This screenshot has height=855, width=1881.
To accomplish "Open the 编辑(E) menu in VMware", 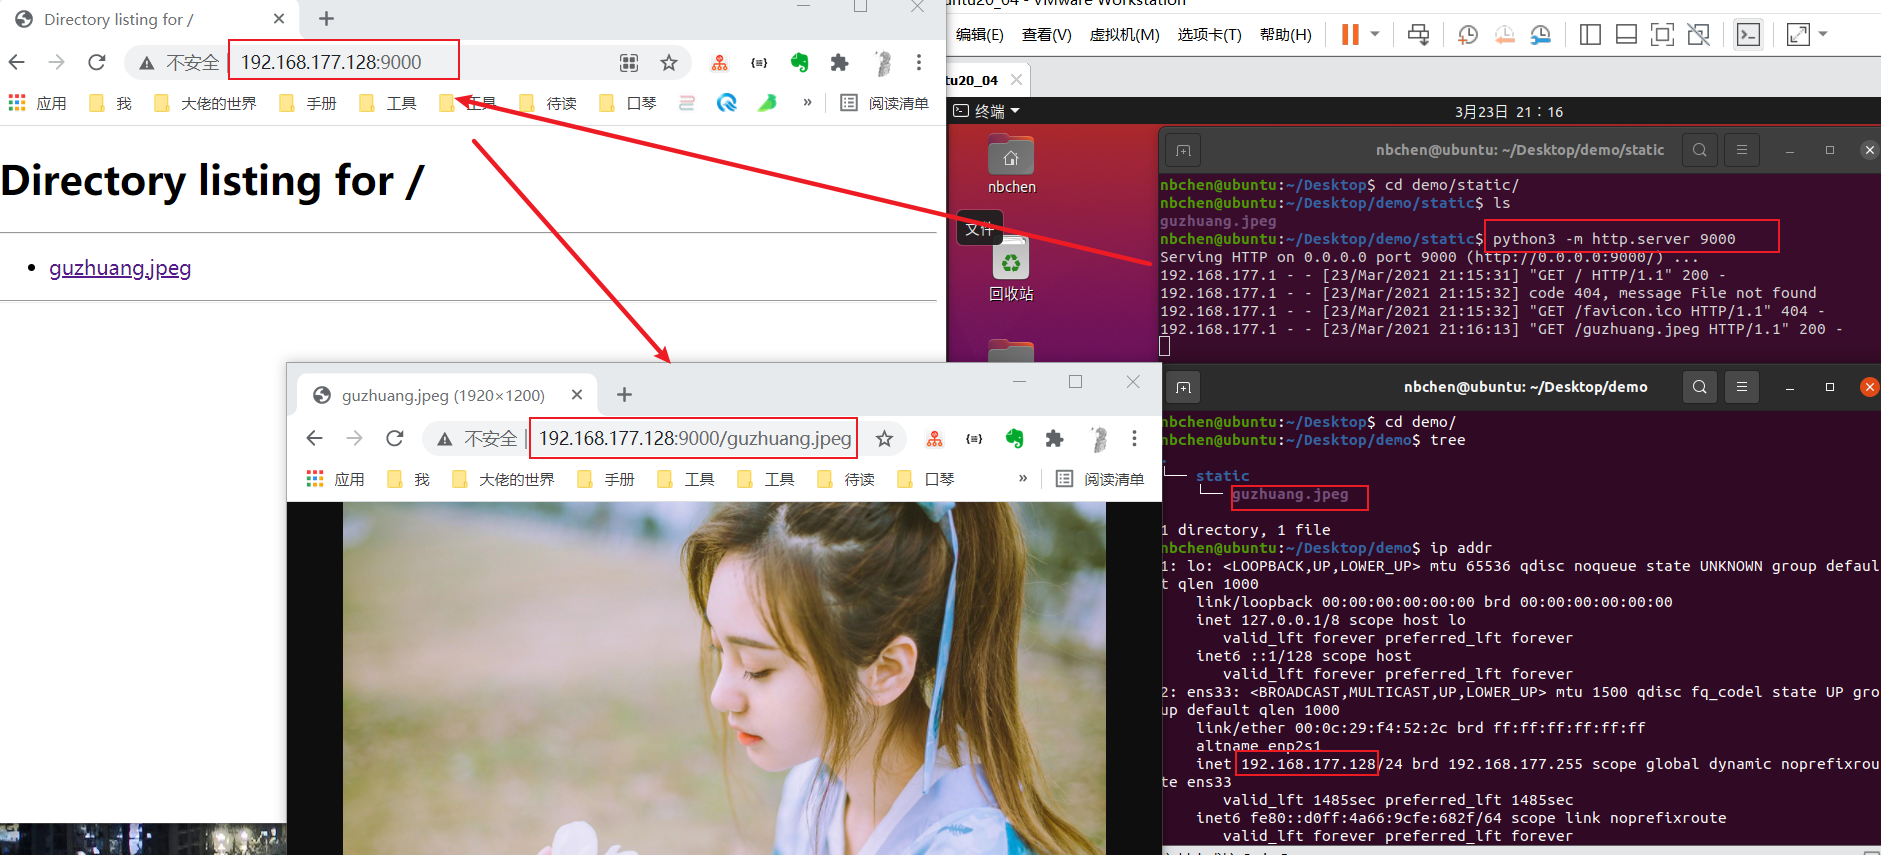I will click(x=980, y=35).
